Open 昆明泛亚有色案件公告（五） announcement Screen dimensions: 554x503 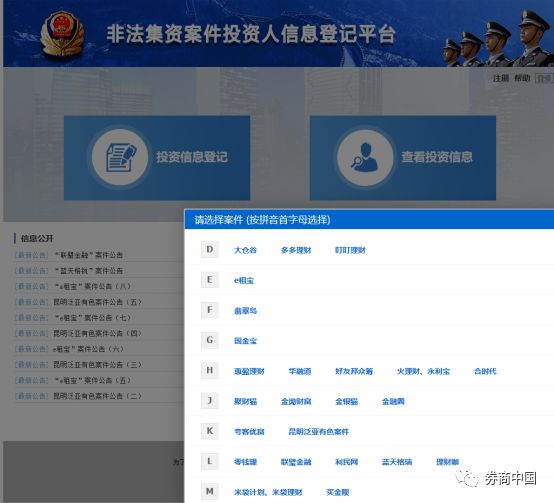coord(98,302)
